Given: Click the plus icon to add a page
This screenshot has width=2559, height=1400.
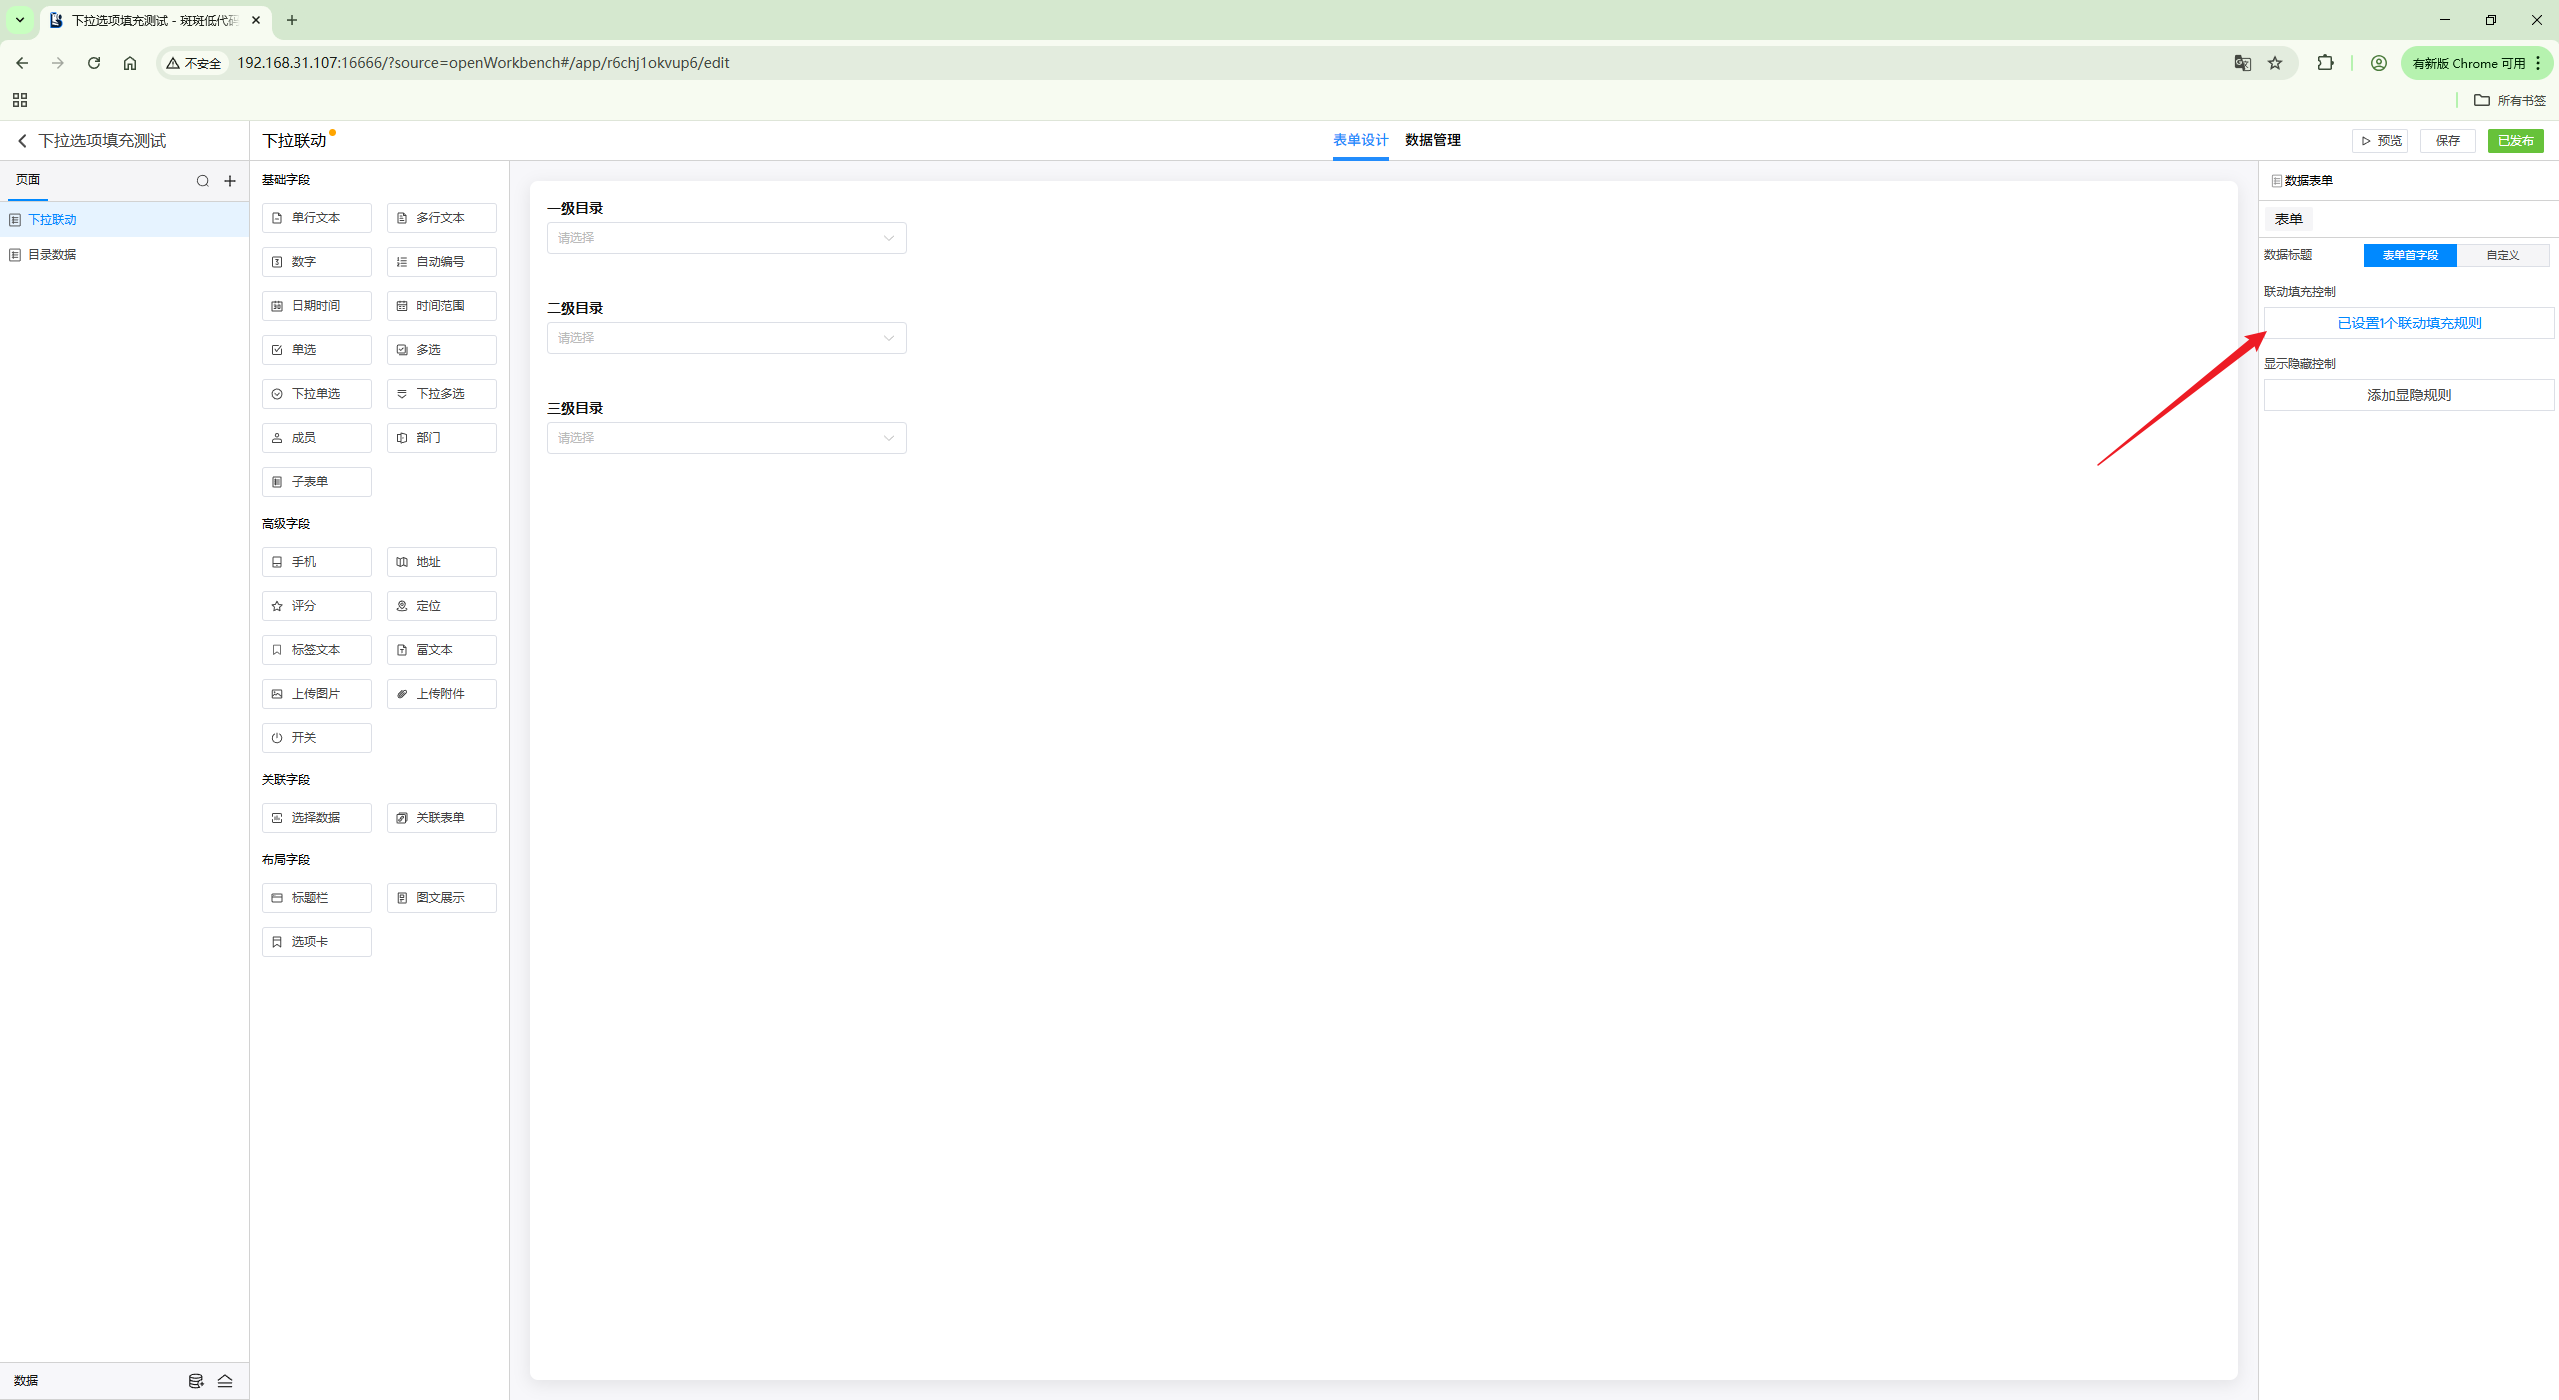Looking at the screenshot, I should pos(230,181).
